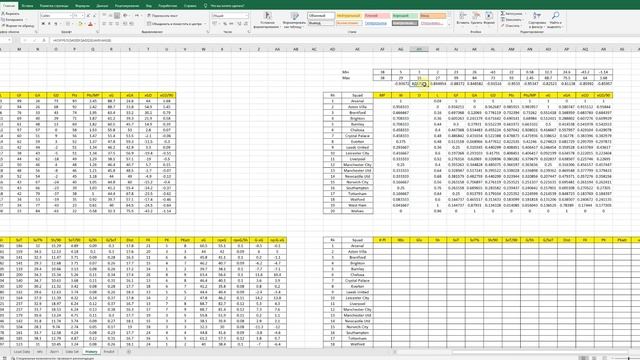Viewport: 640px width, 360px height.
Task: Open Conditional Formatting (Условное форматирование)
Action: point(267,20)
